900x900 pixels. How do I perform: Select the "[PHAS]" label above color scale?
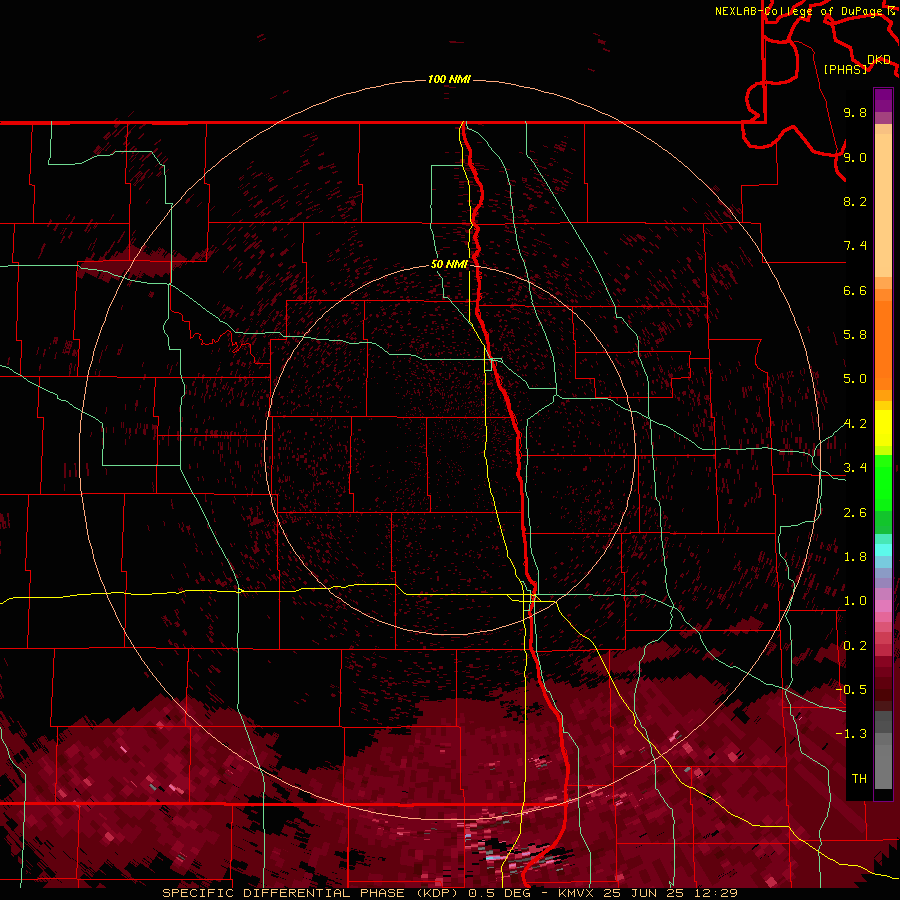point(845,69)
